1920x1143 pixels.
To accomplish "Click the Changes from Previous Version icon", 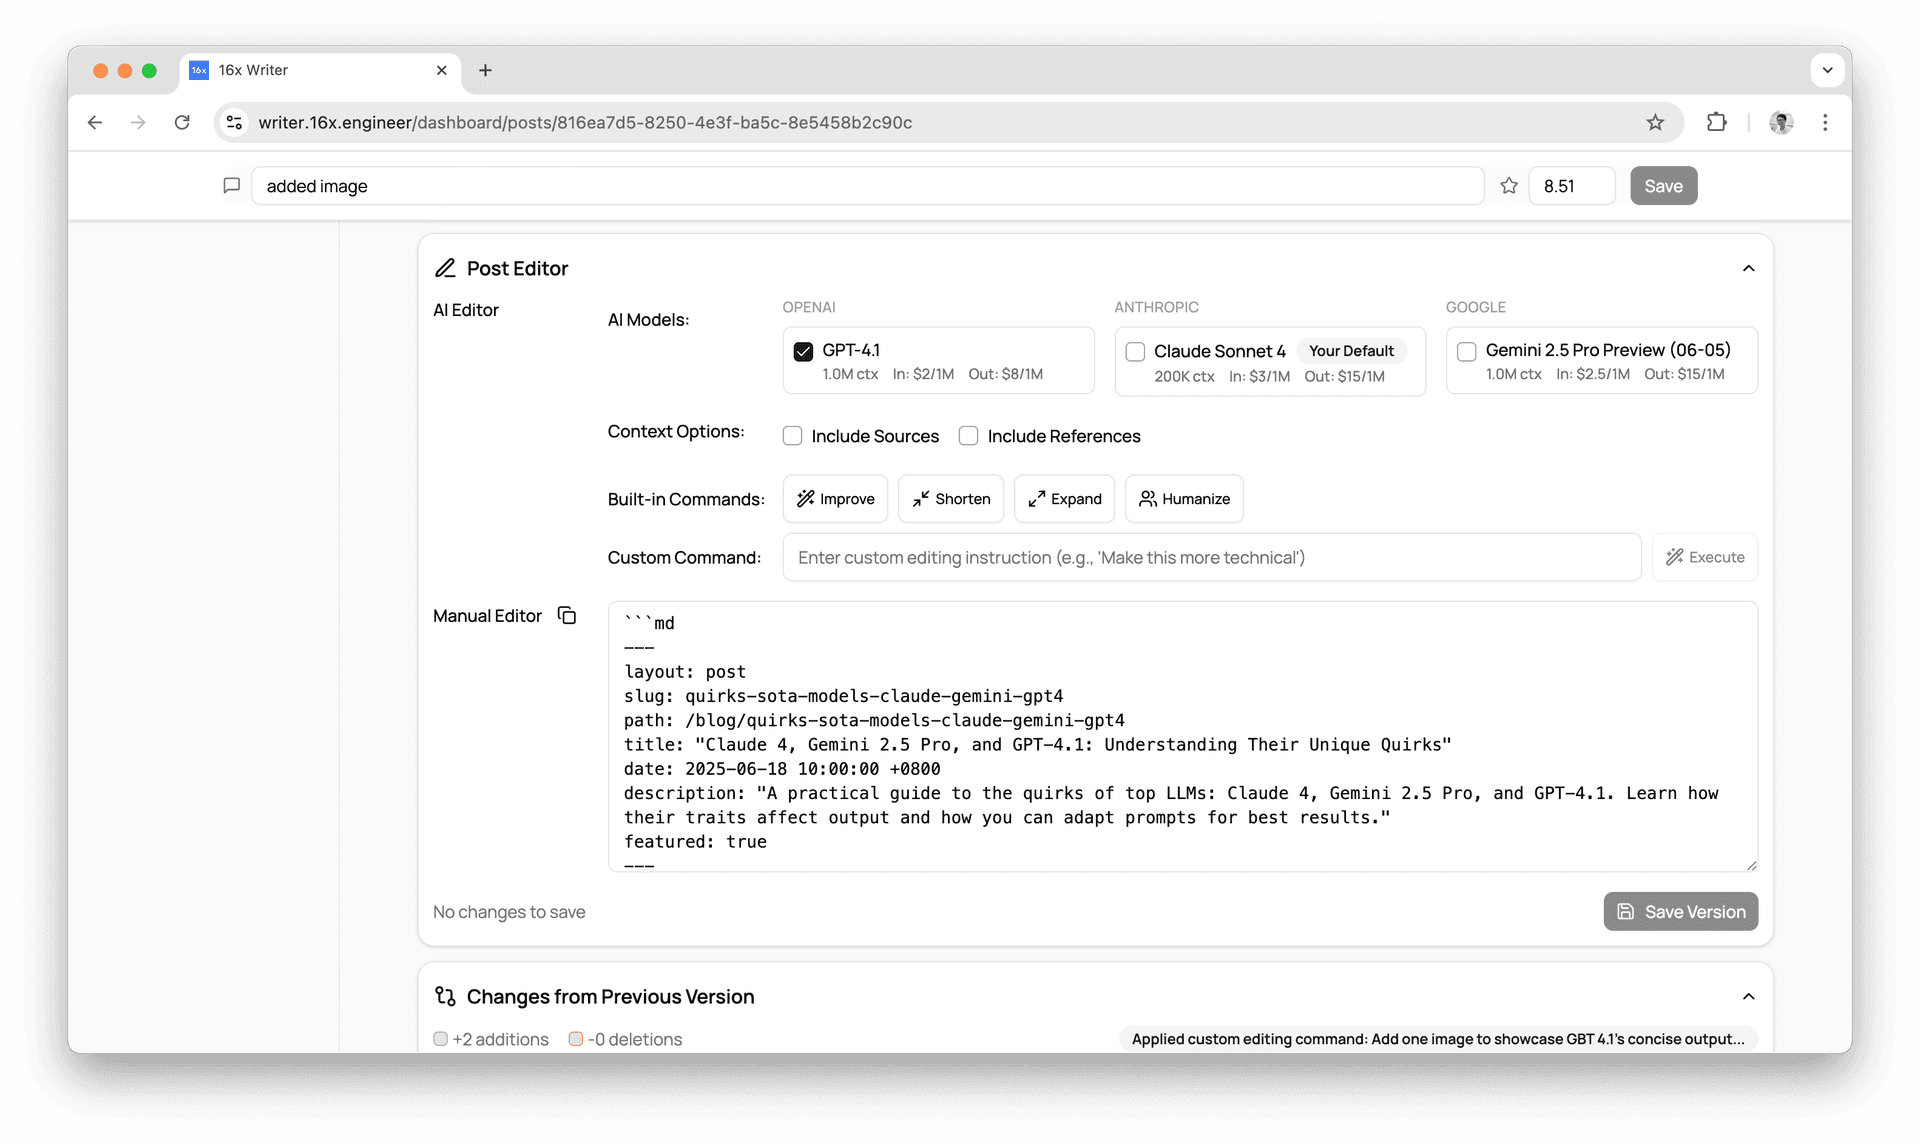I will 445,996.
